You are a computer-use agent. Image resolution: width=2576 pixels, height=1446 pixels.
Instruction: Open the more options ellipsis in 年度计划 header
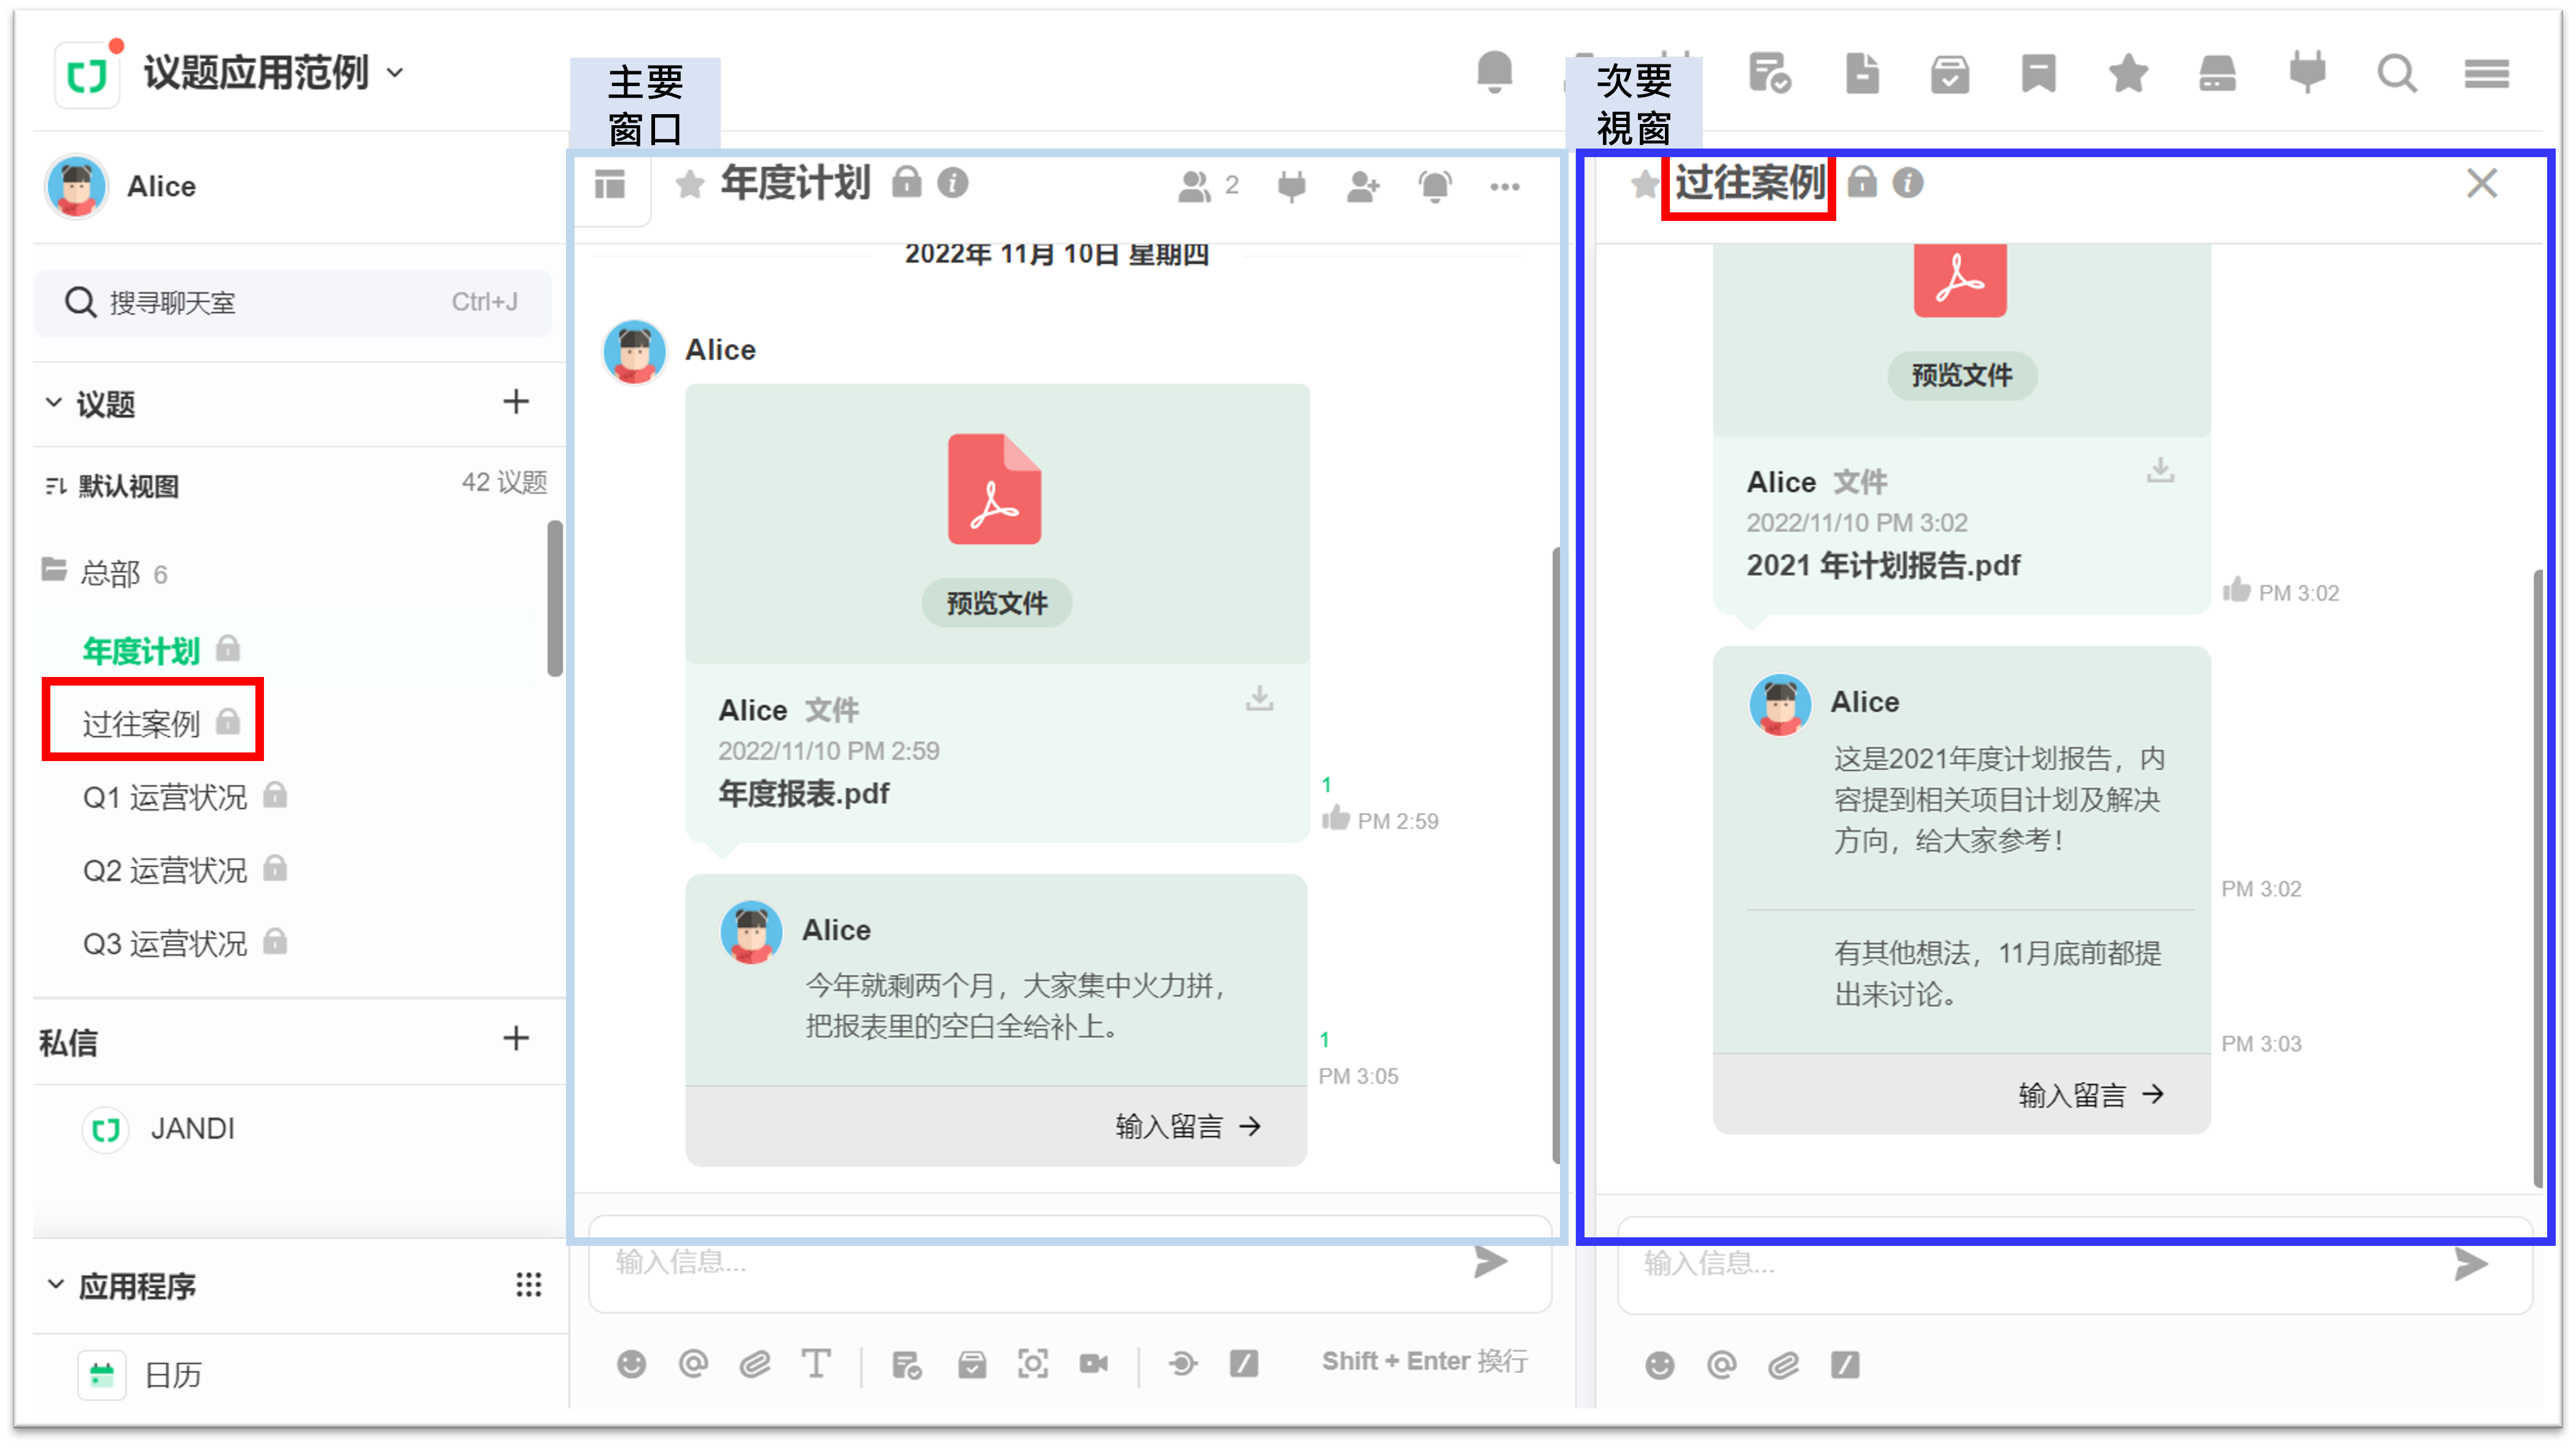(x=1504, y=186)
